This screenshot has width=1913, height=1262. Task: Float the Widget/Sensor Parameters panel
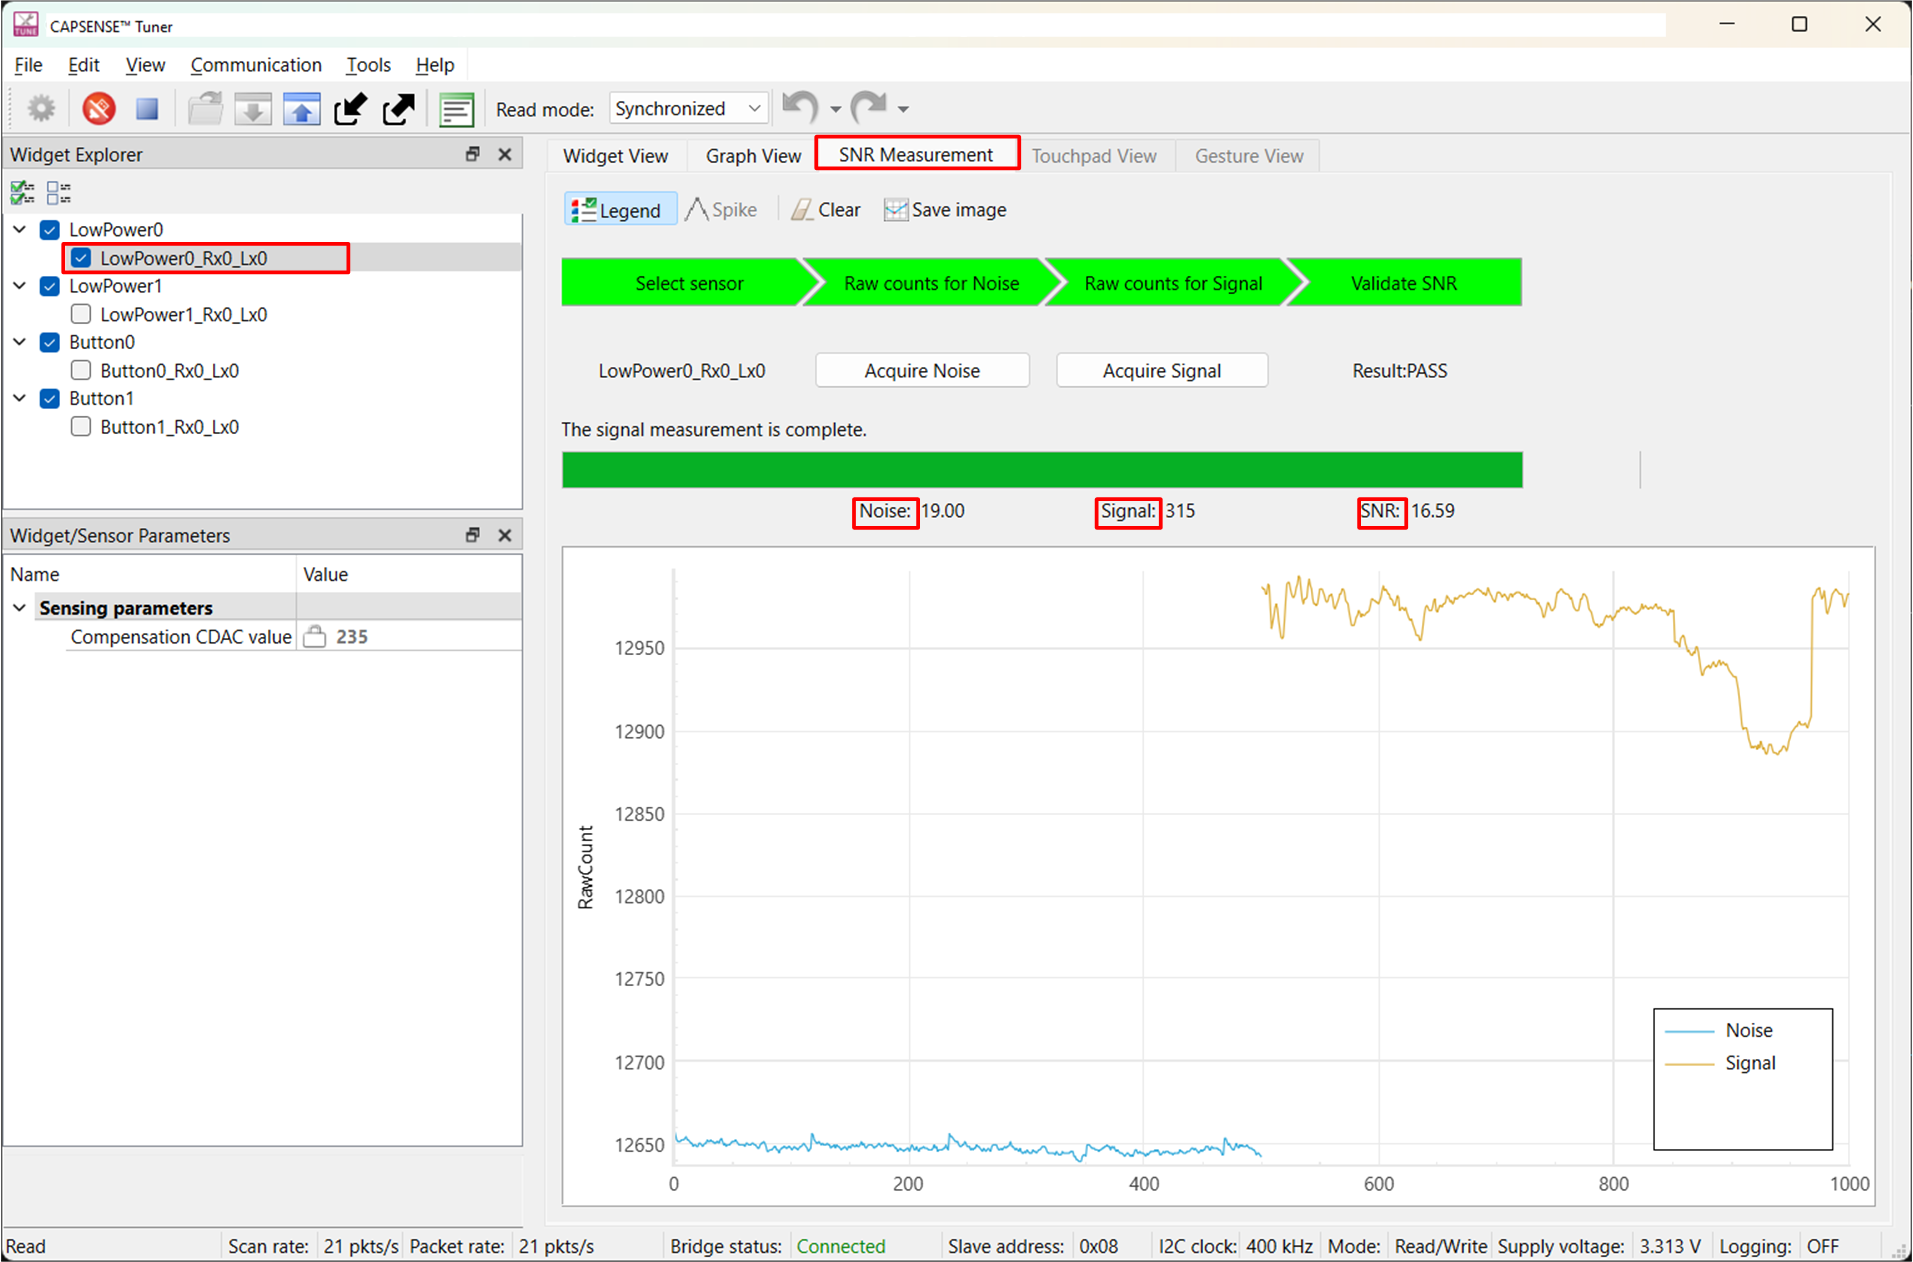click(473, 535)
